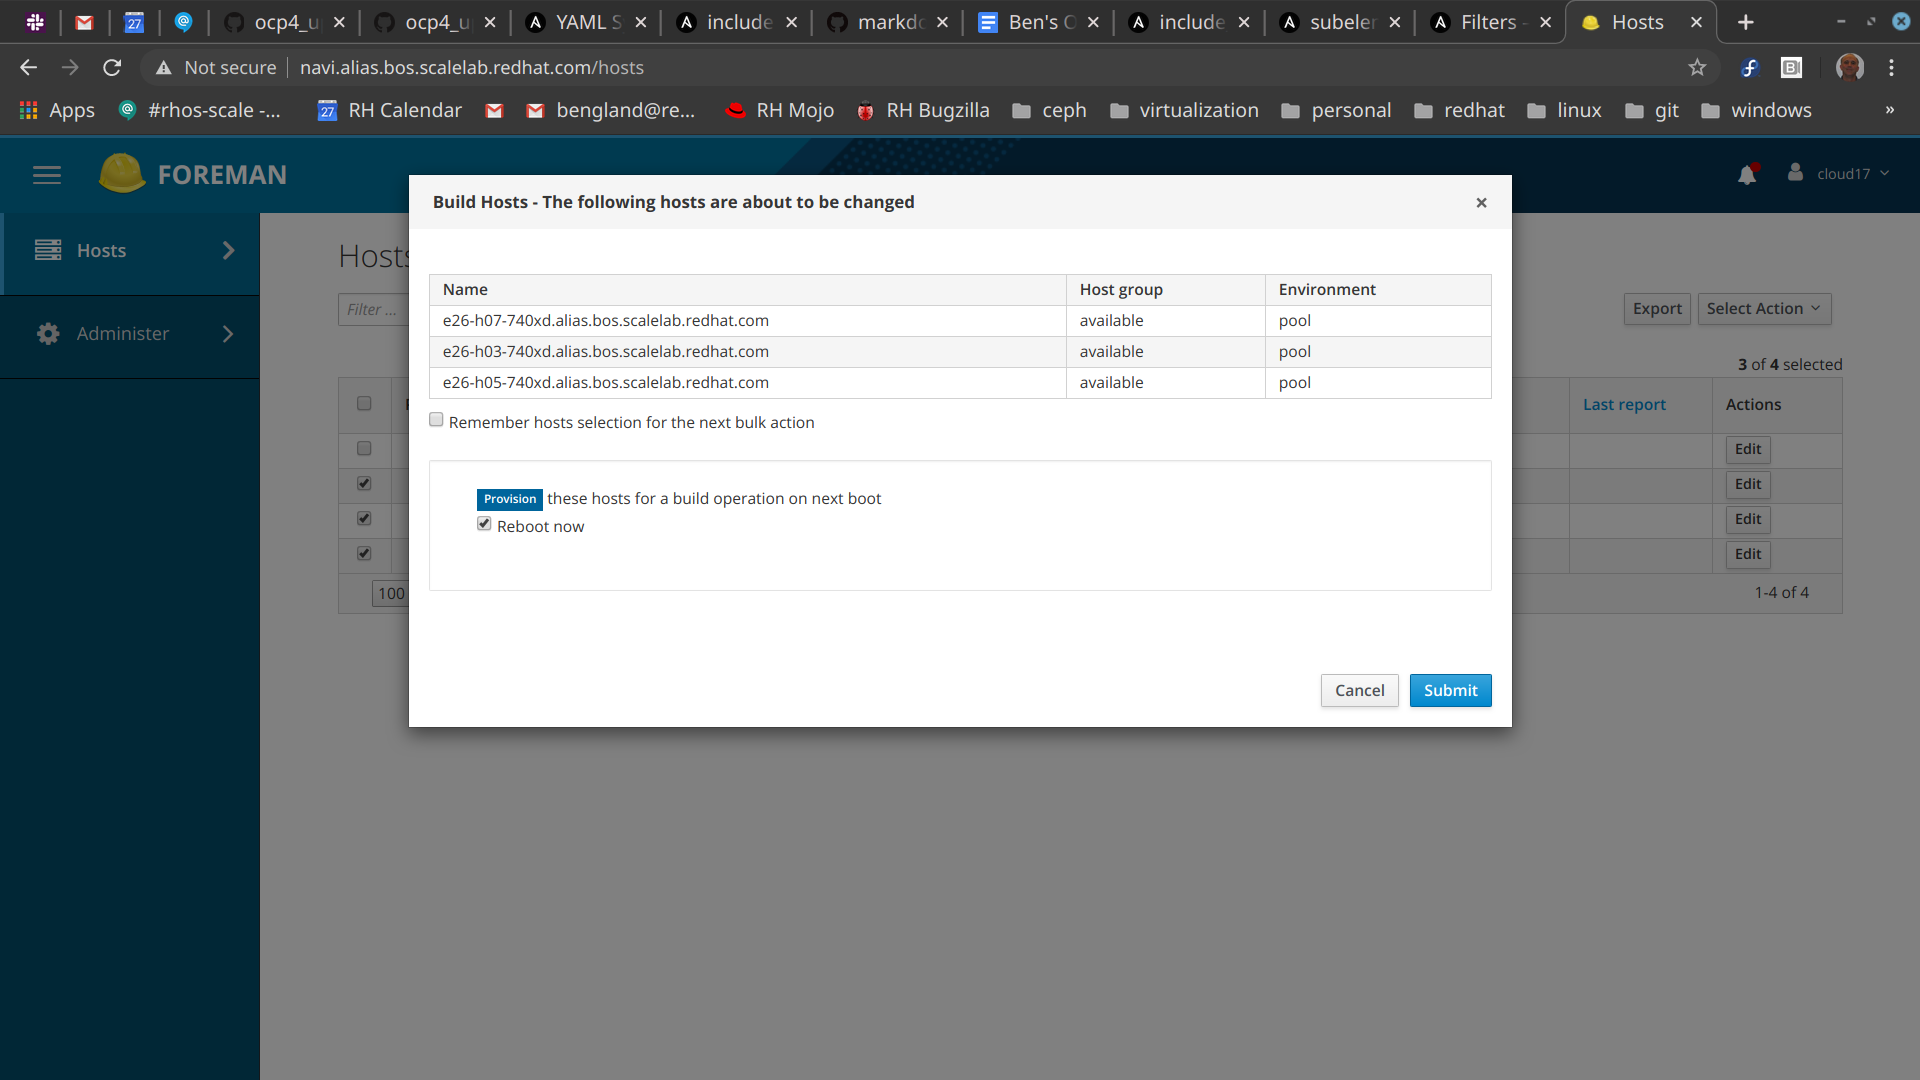The height and width of the screenshot is (1080, 1920).
Task: Open the hamburger navigation menu
Action: [47, 175]
